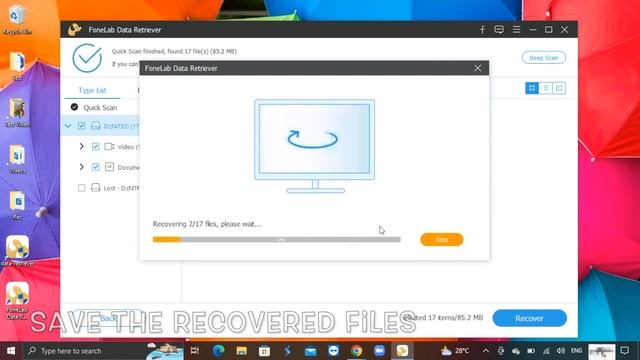The width and height of the screenshot is (640, 360).
Task: Click the Deep Scan button
Action: point(544,58)
